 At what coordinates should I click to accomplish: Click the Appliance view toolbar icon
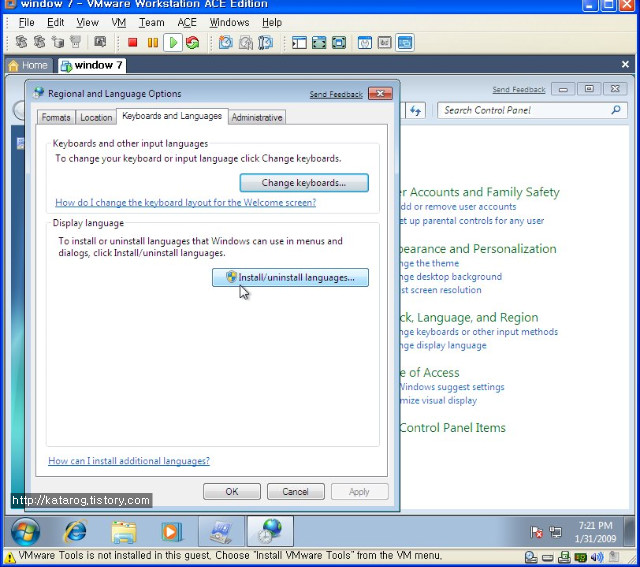click(384, 42)
